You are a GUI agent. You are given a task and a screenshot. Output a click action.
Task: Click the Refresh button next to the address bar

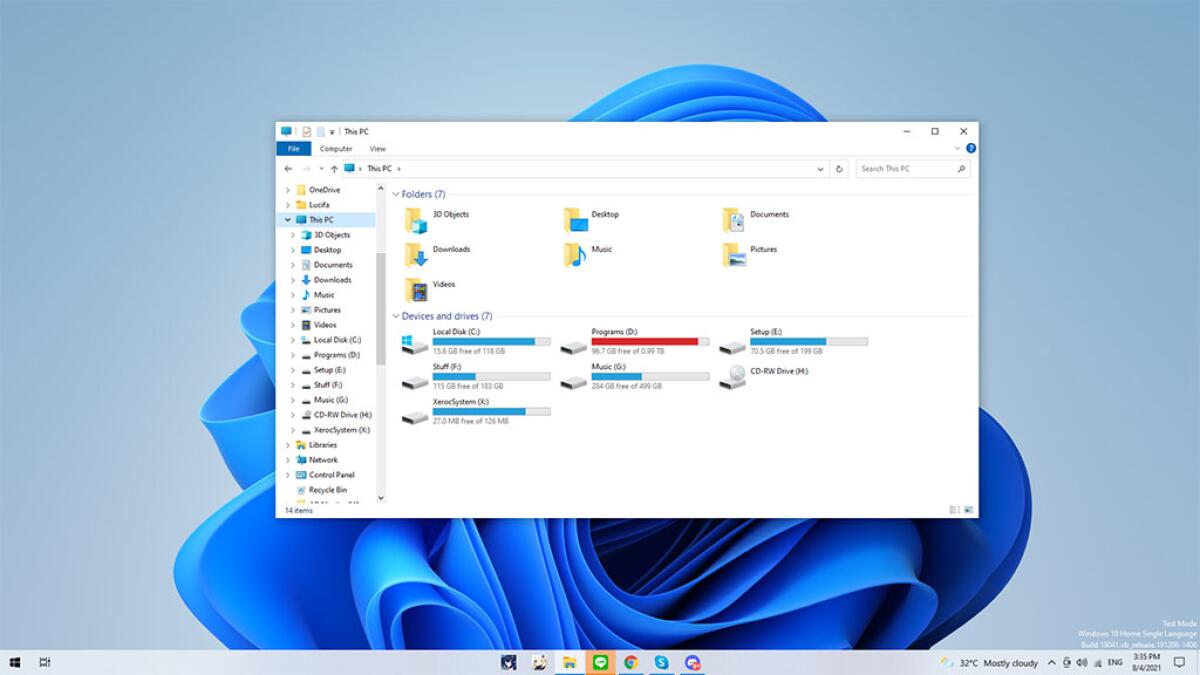click(839, 168)
